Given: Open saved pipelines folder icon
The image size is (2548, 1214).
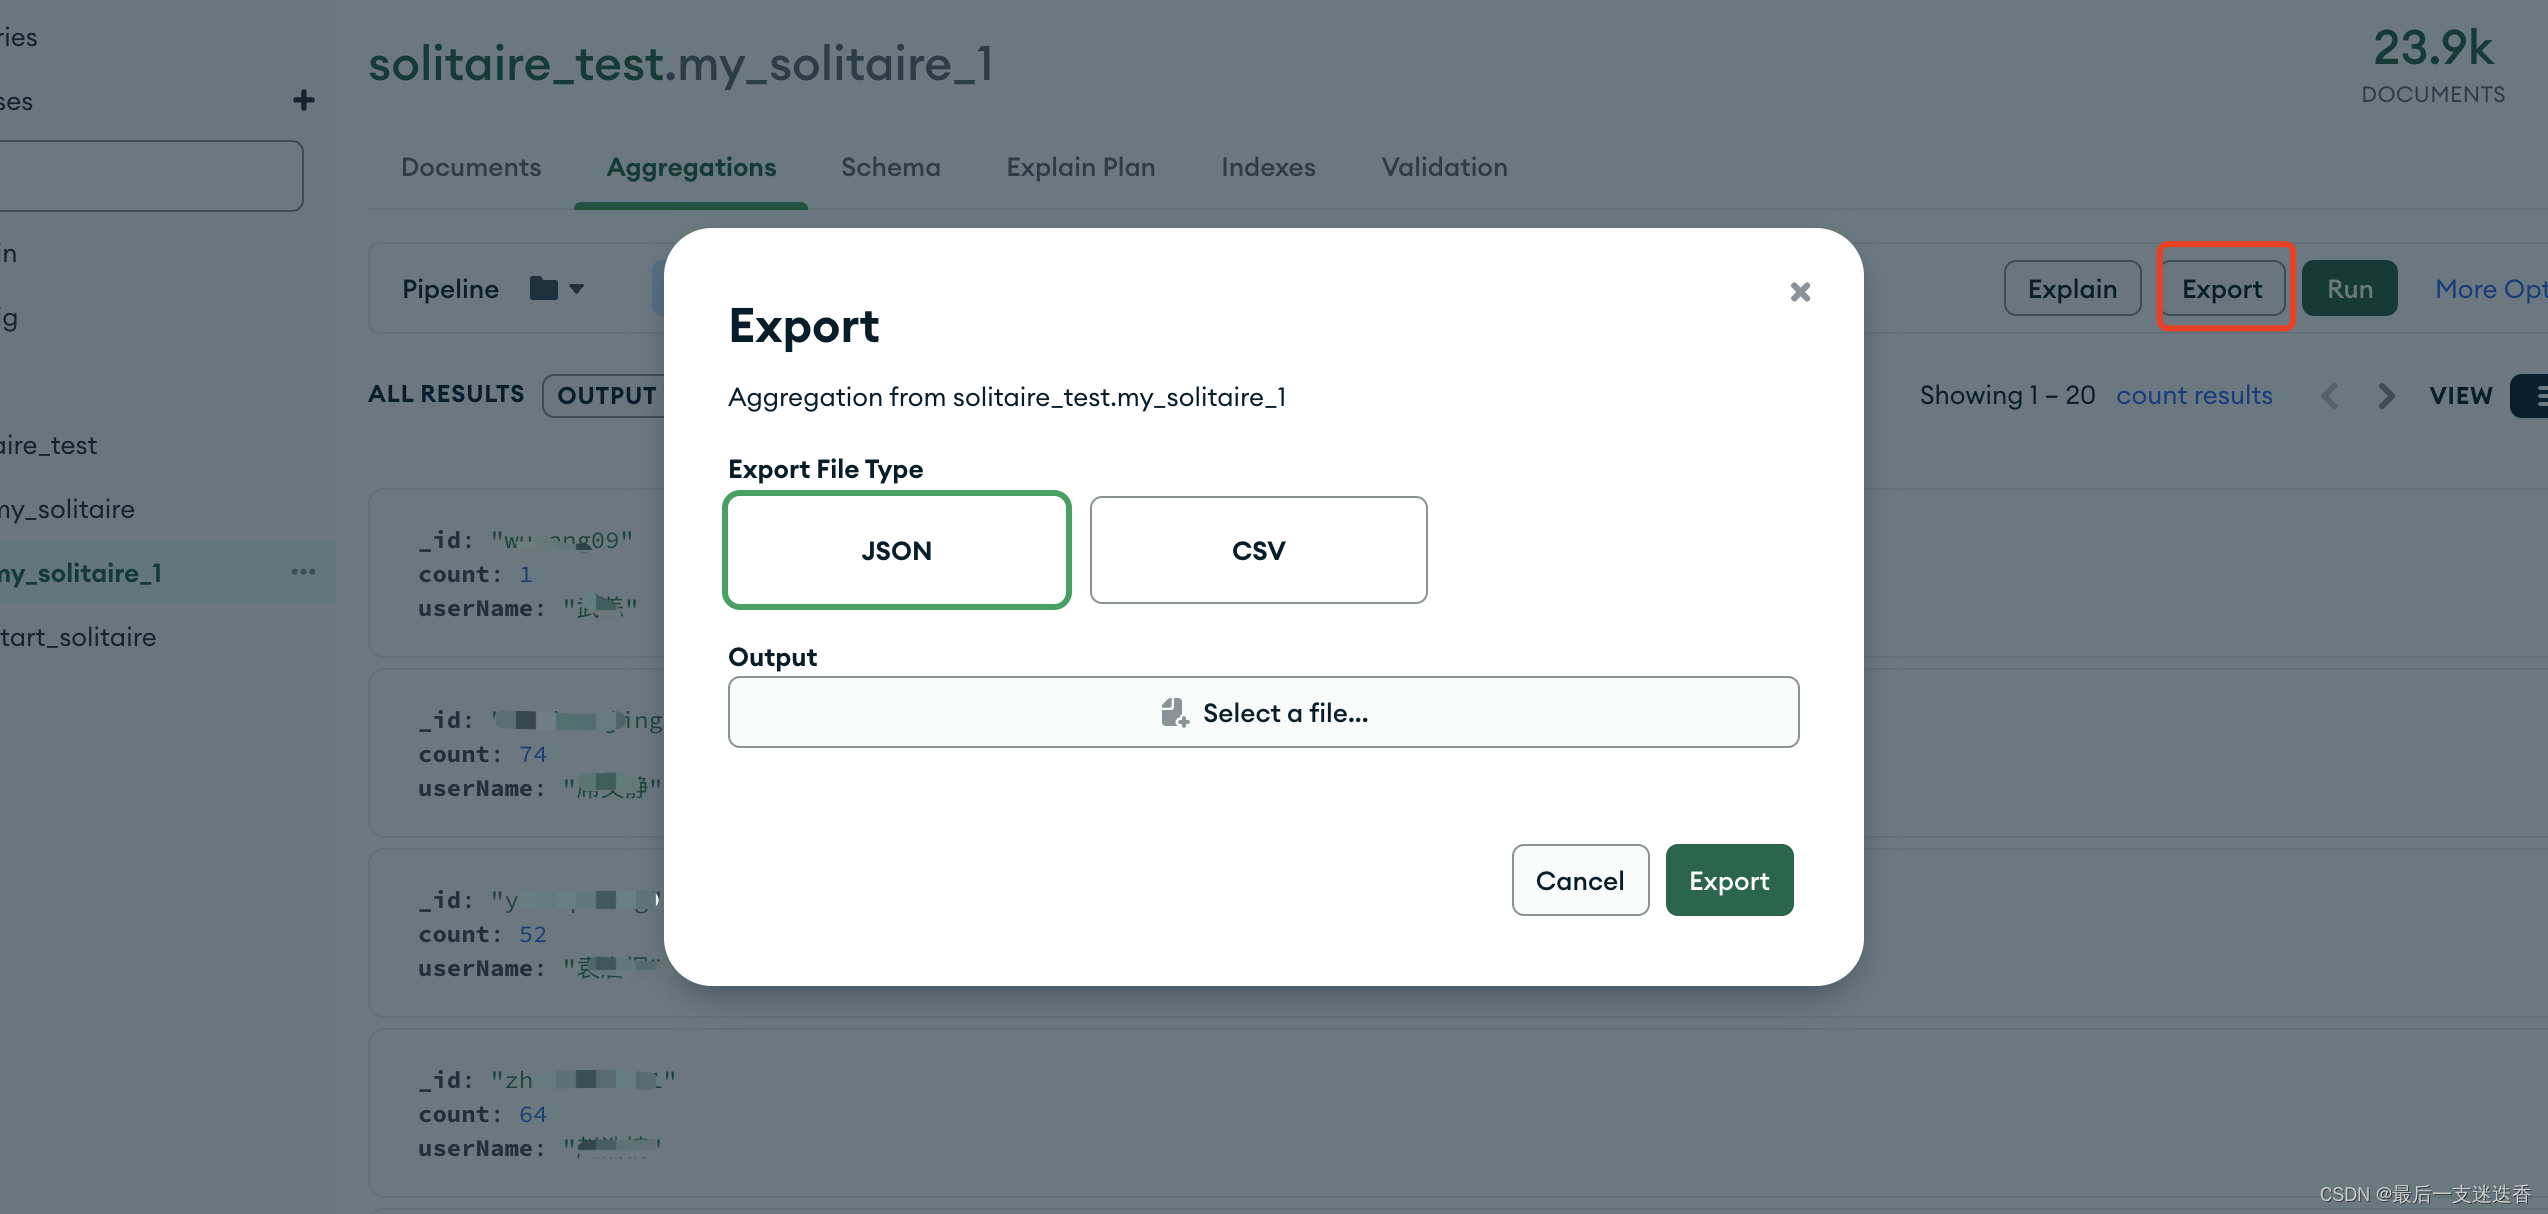Looking at the screenshot, I should click(x=544, y=289).
